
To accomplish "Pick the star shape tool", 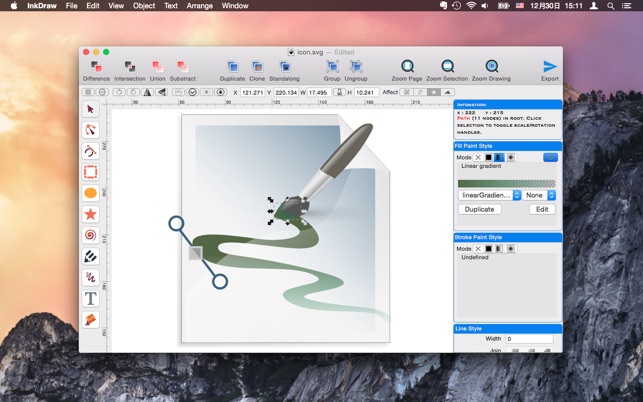I will 90,214.
